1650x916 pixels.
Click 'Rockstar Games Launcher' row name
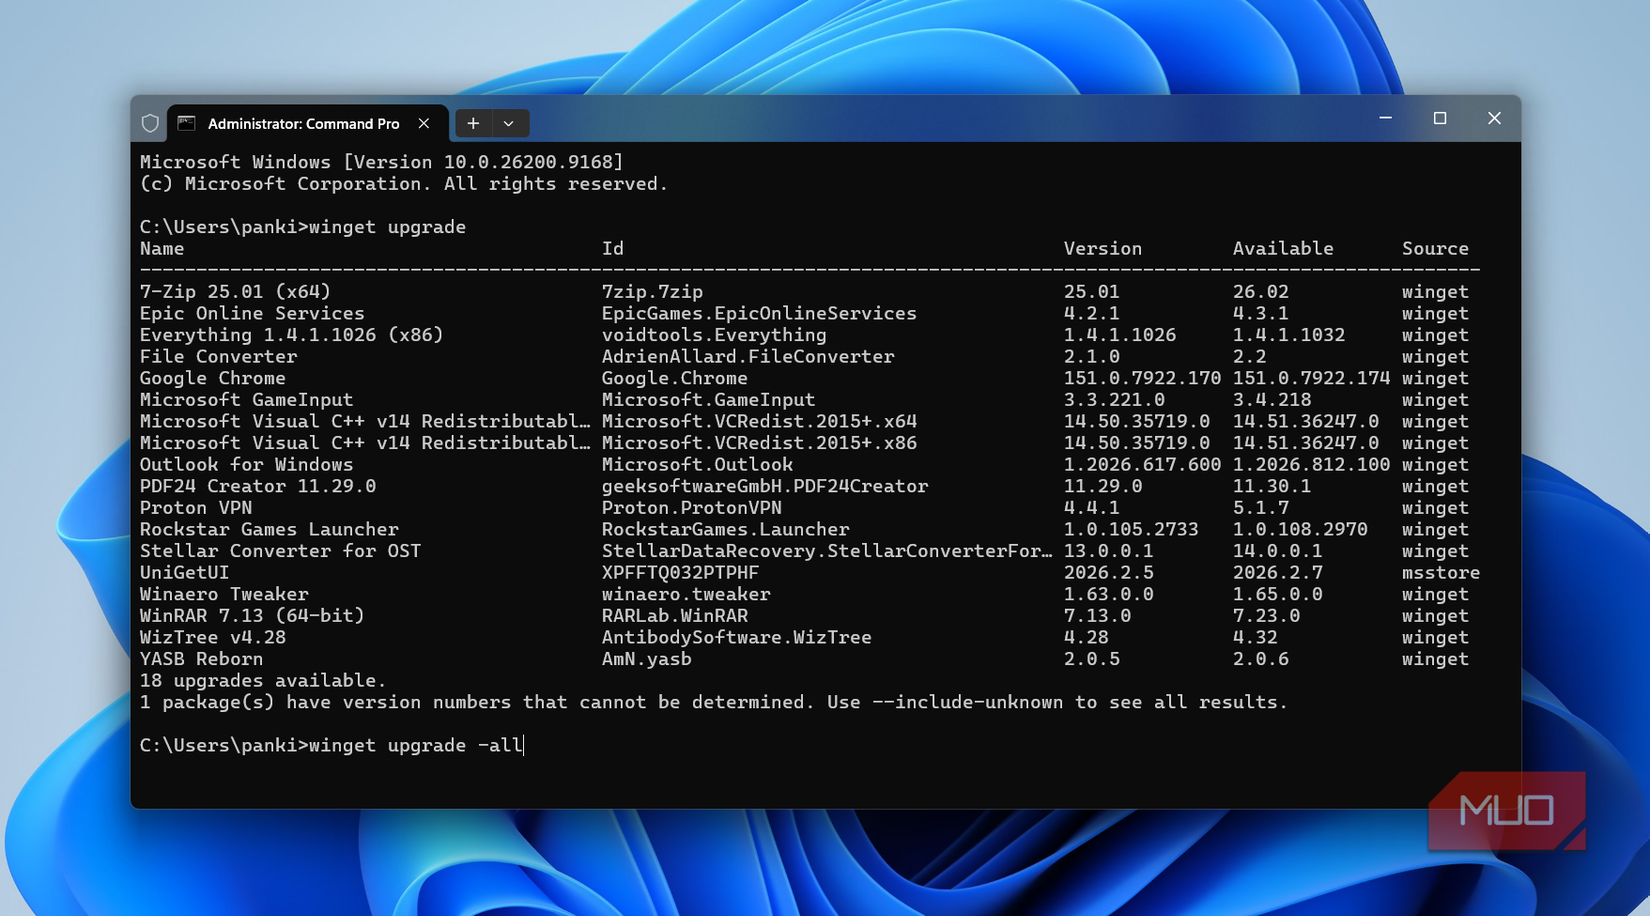click(x=269, y=529)
